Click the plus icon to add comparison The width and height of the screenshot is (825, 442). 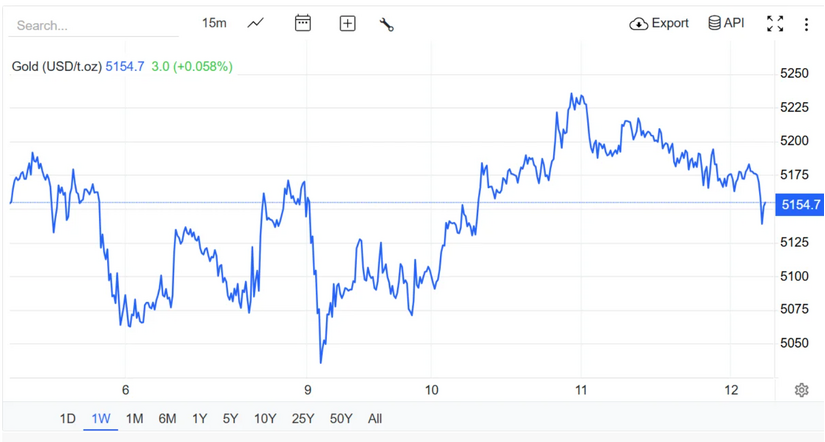347,23
